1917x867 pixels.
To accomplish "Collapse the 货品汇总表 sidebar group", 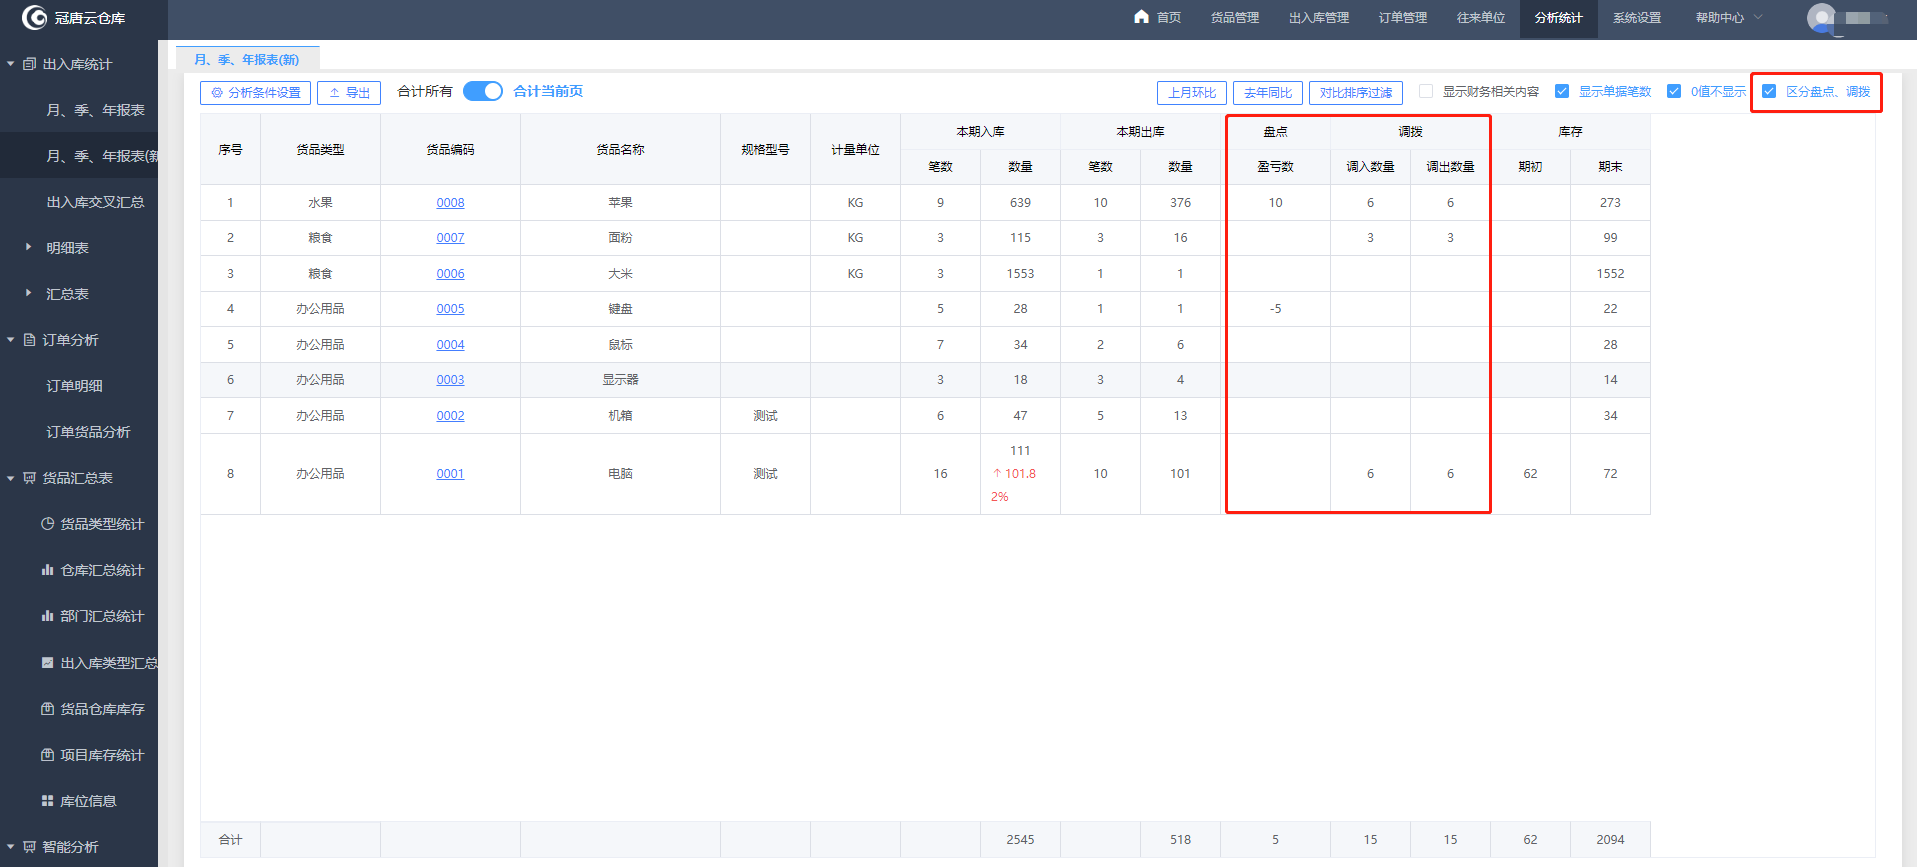I will pyautogui.click(x=11, y=478).
